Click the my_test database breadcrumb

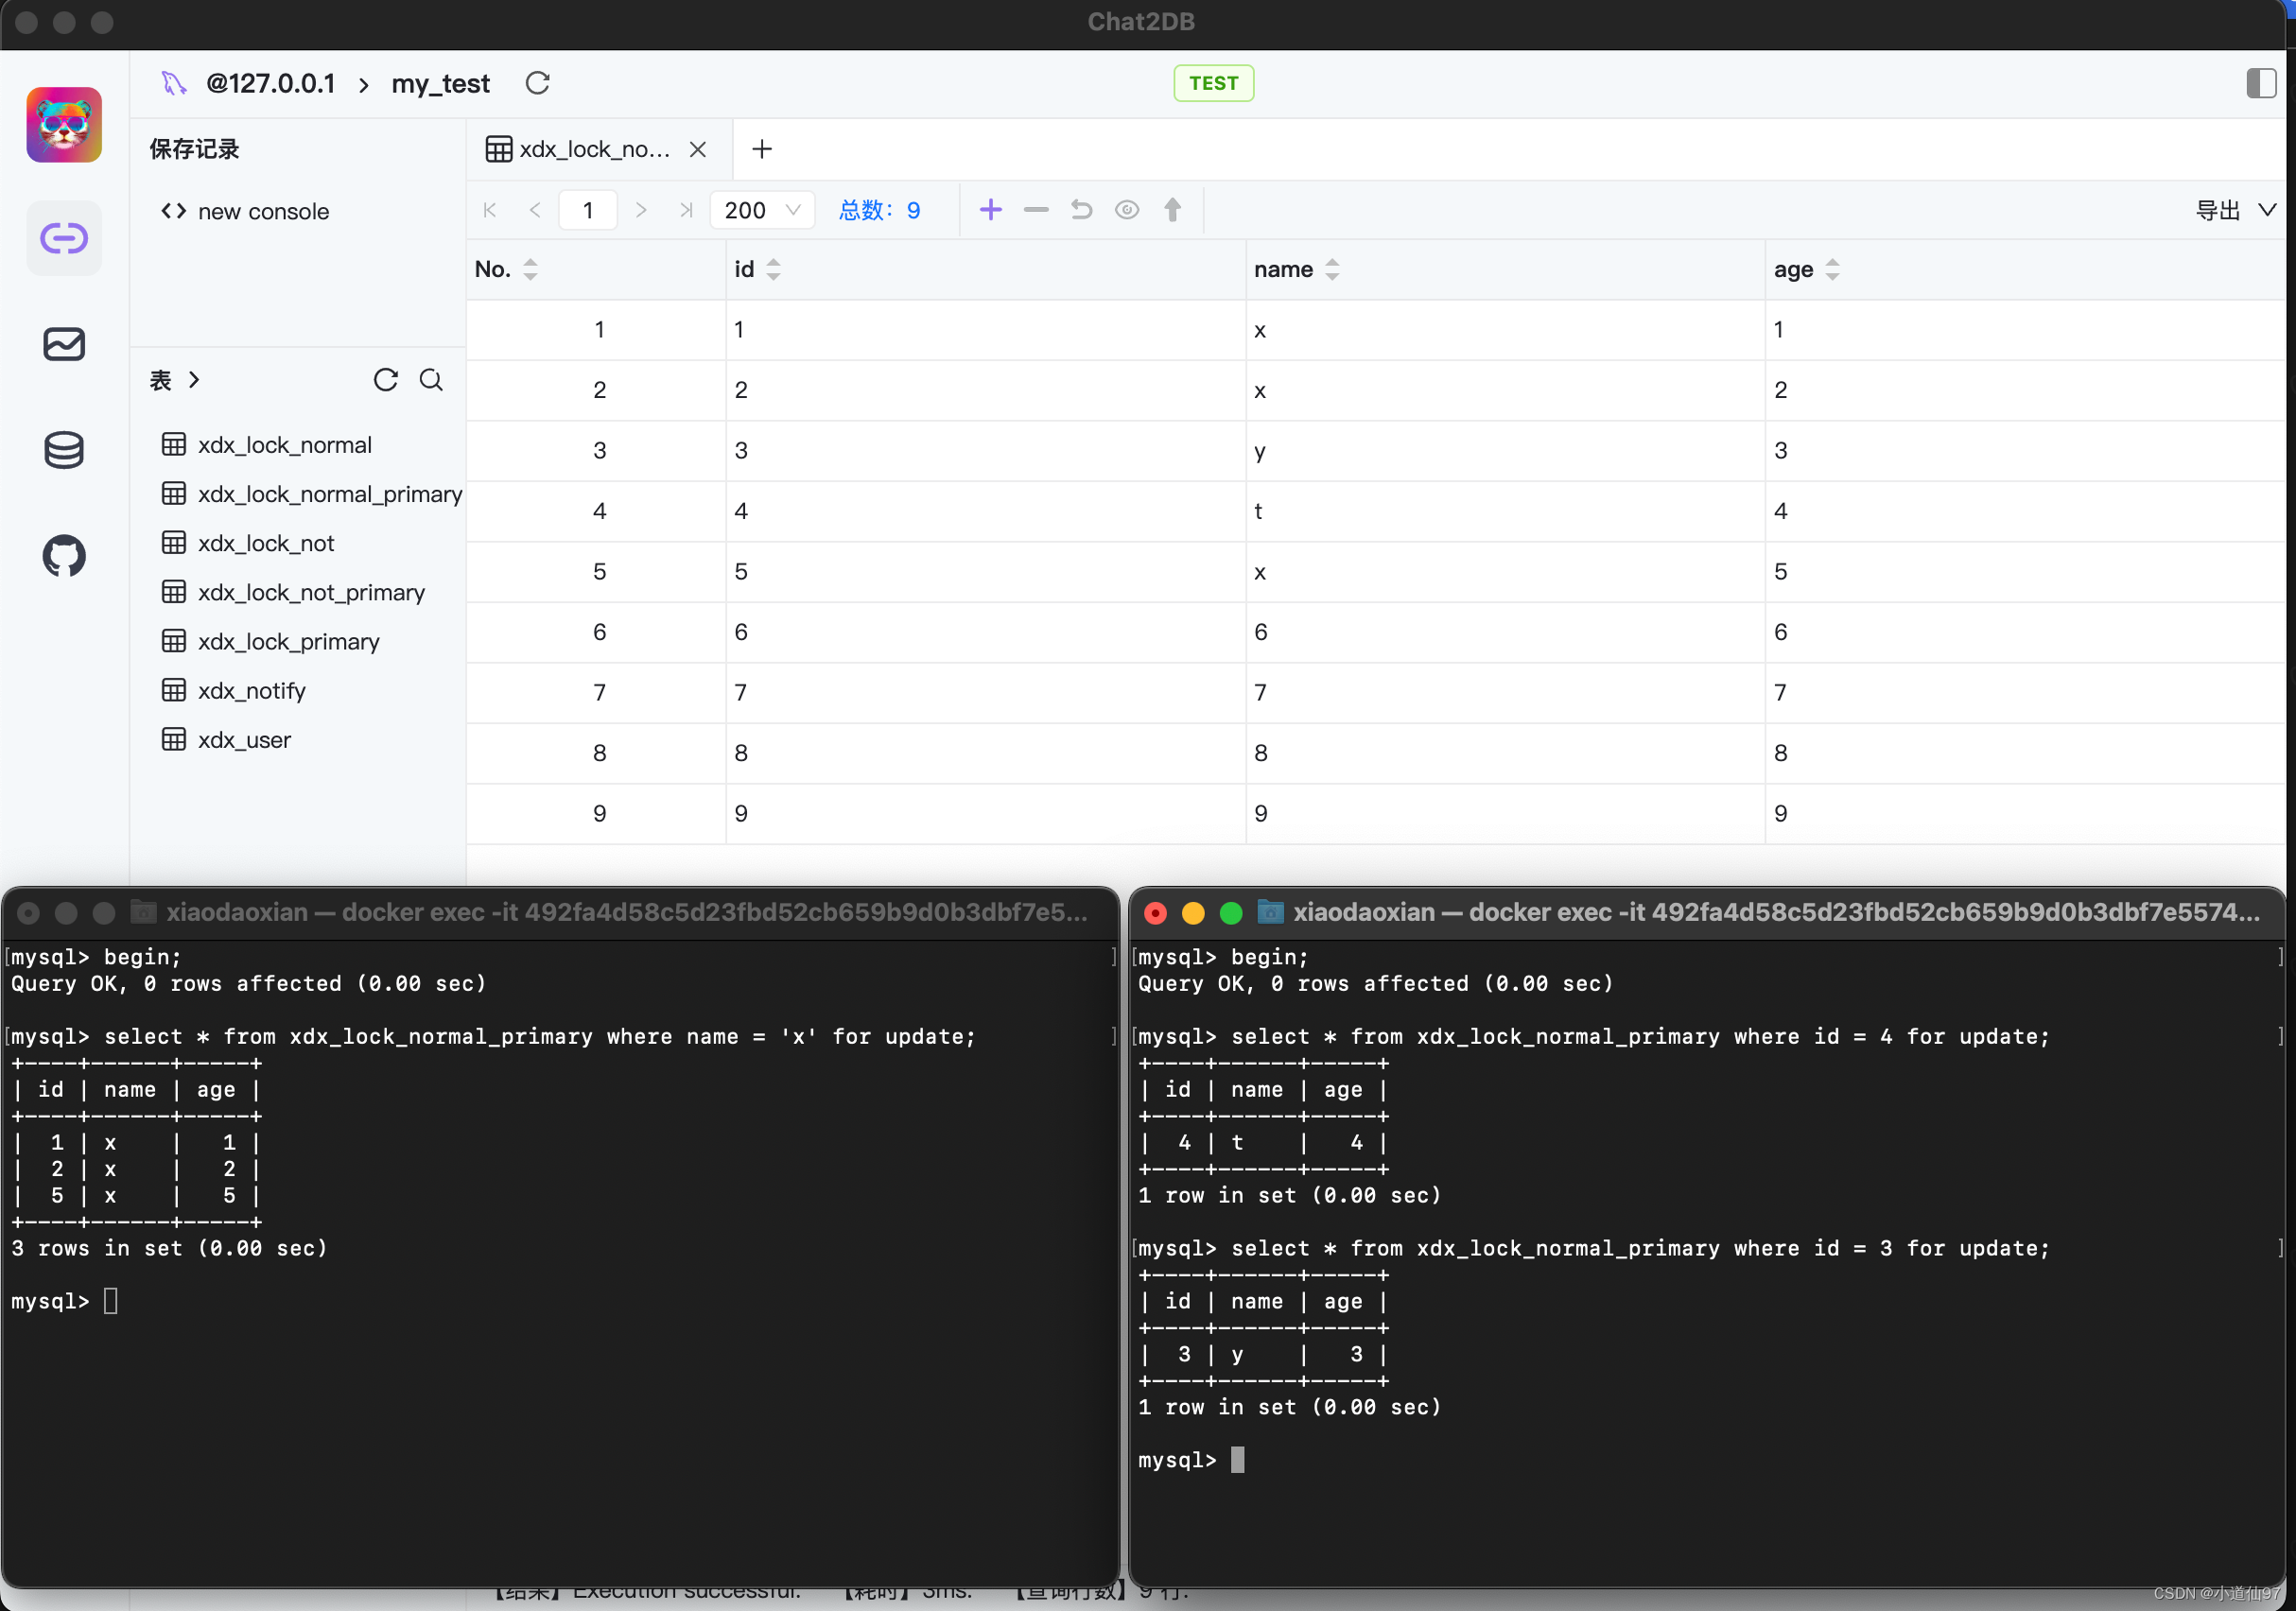[x=441, y=83]
